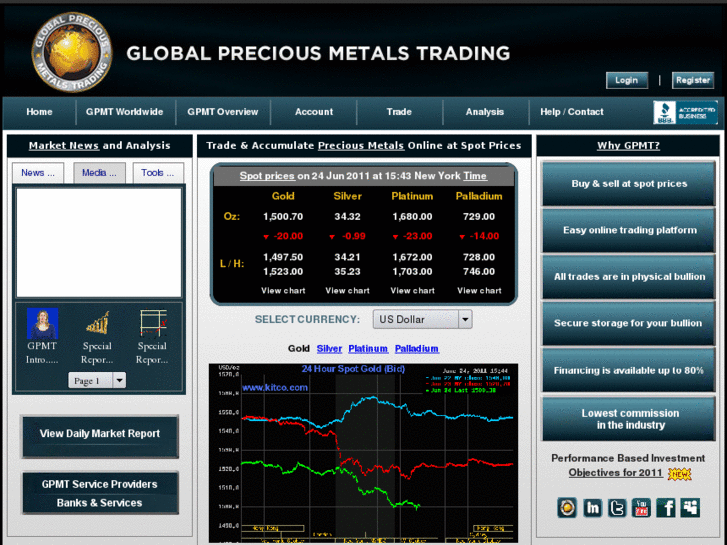This screenshot has height=545, width=727.
Task: Switch to the News tab
Action: point(38,173)
